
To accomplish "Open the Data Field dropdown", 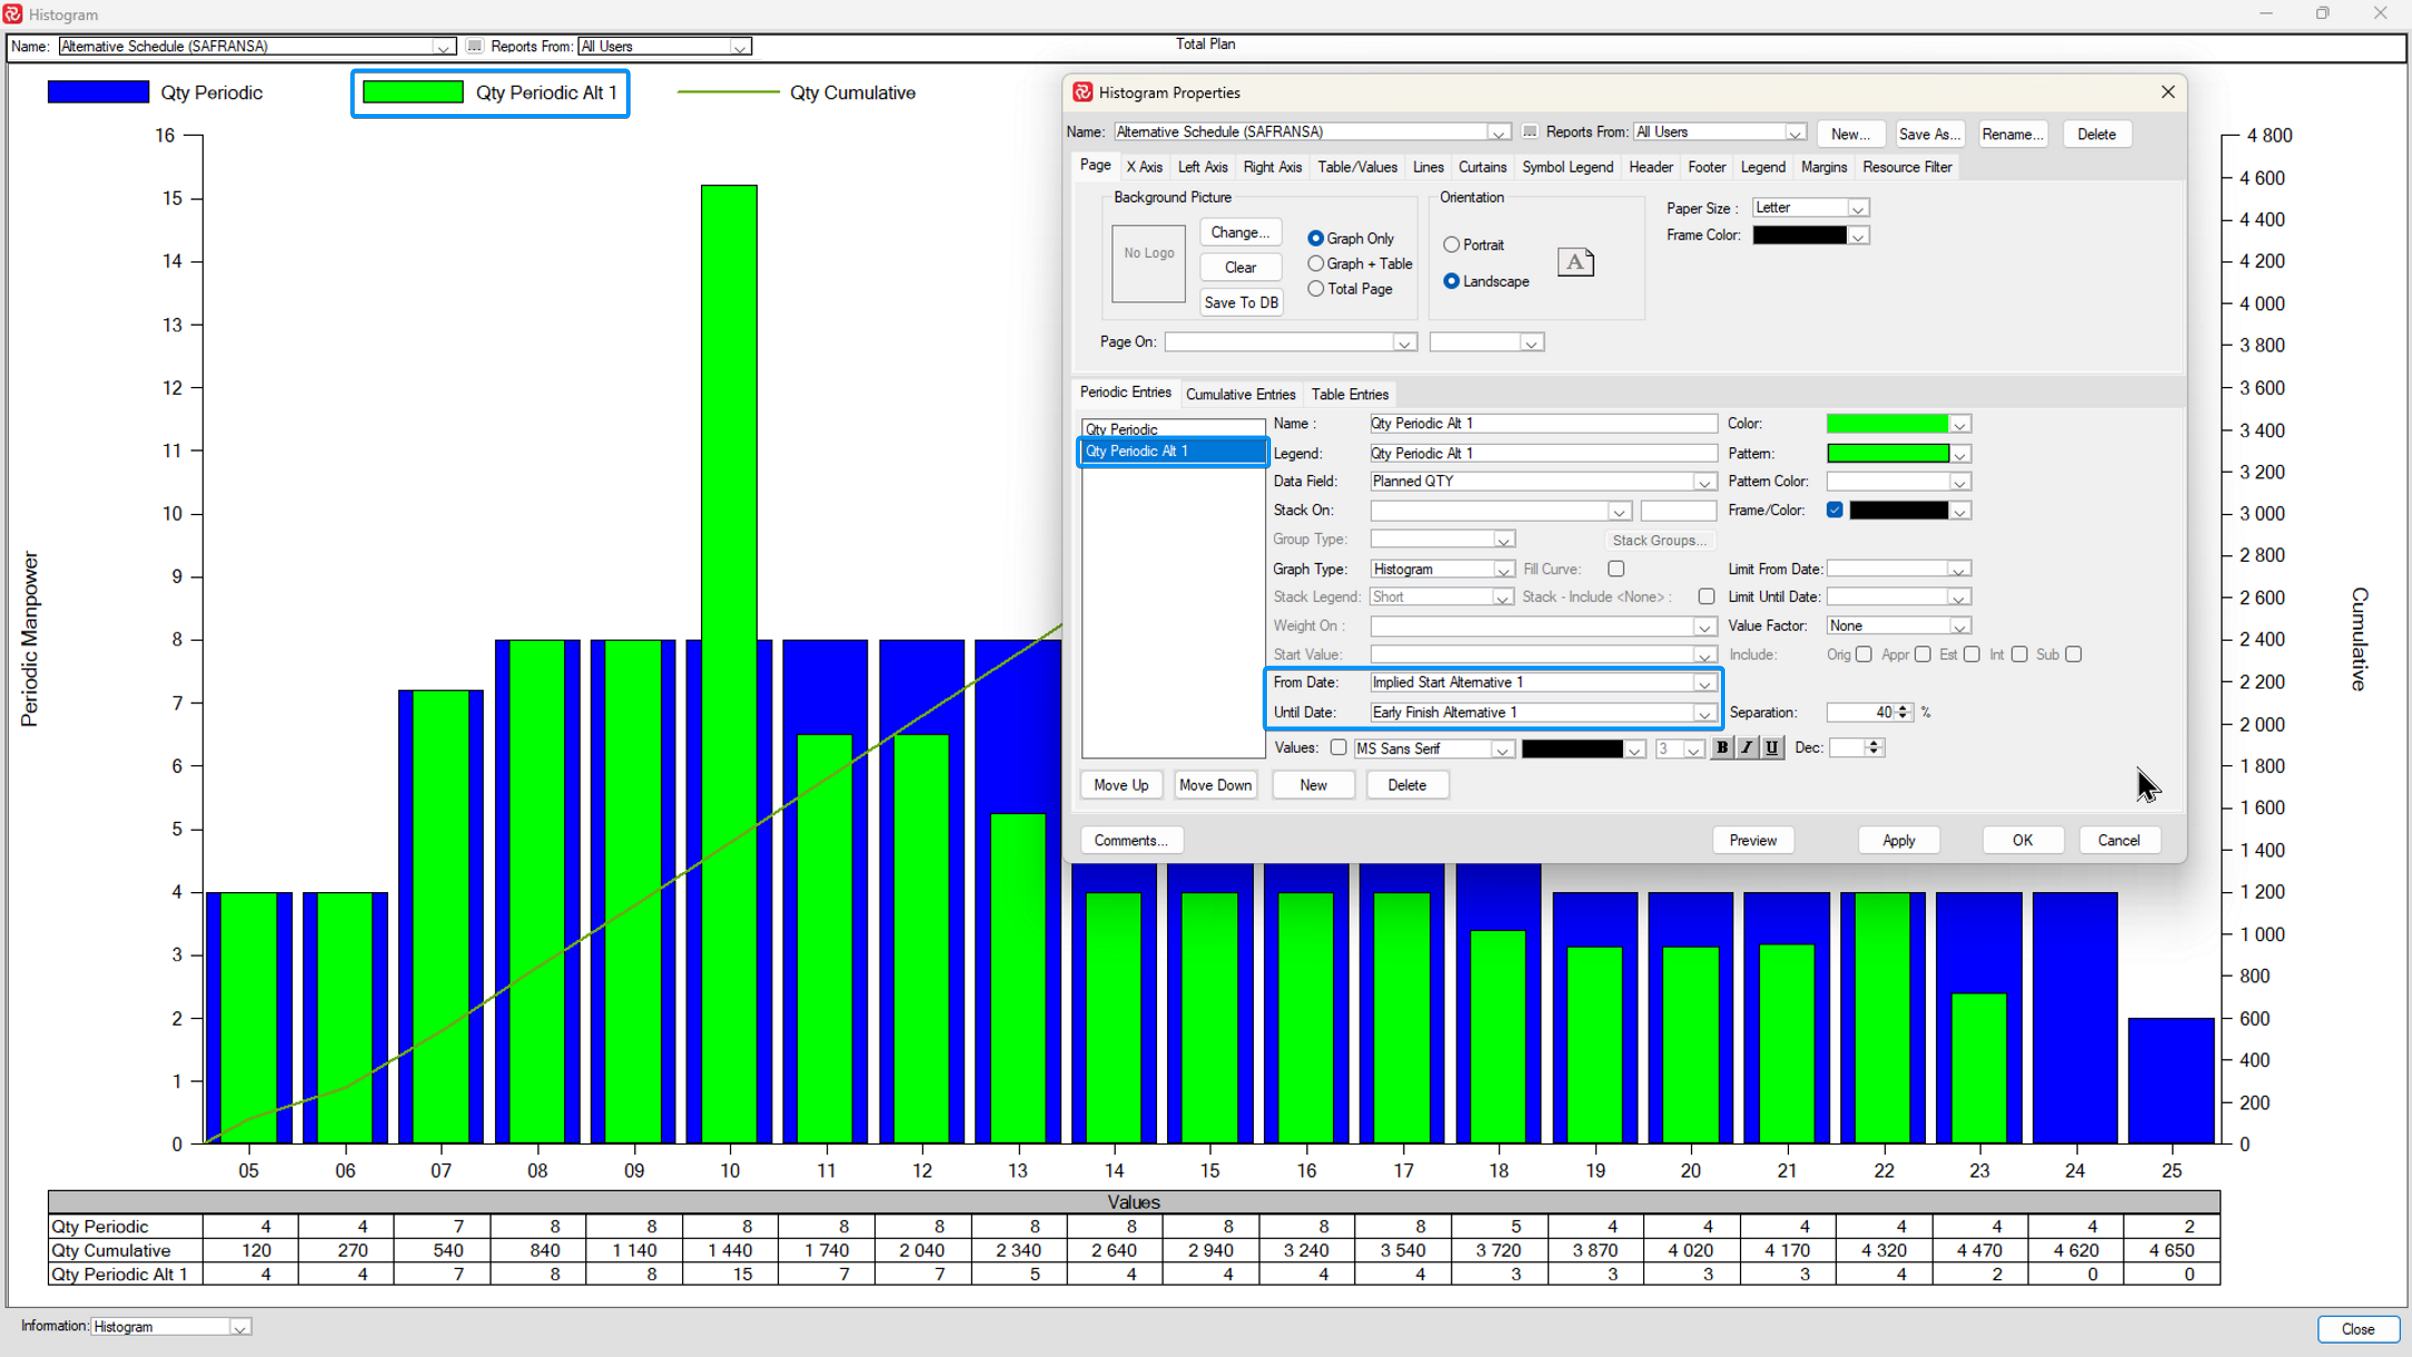I will point(1703,483).
